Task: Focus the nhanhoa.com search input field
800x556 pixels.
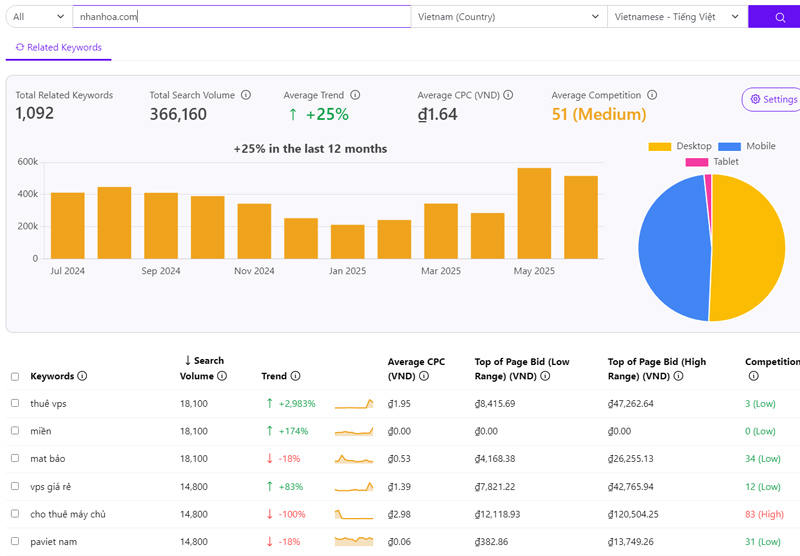Action: (242, 17)
